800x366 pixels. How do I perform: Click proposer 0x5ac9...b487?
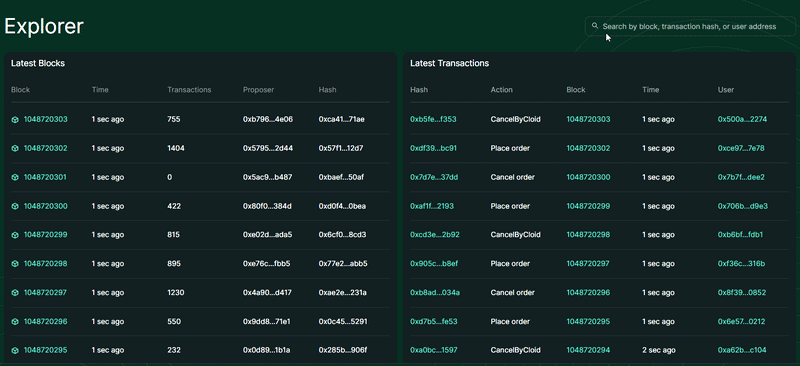click(267, 177)
